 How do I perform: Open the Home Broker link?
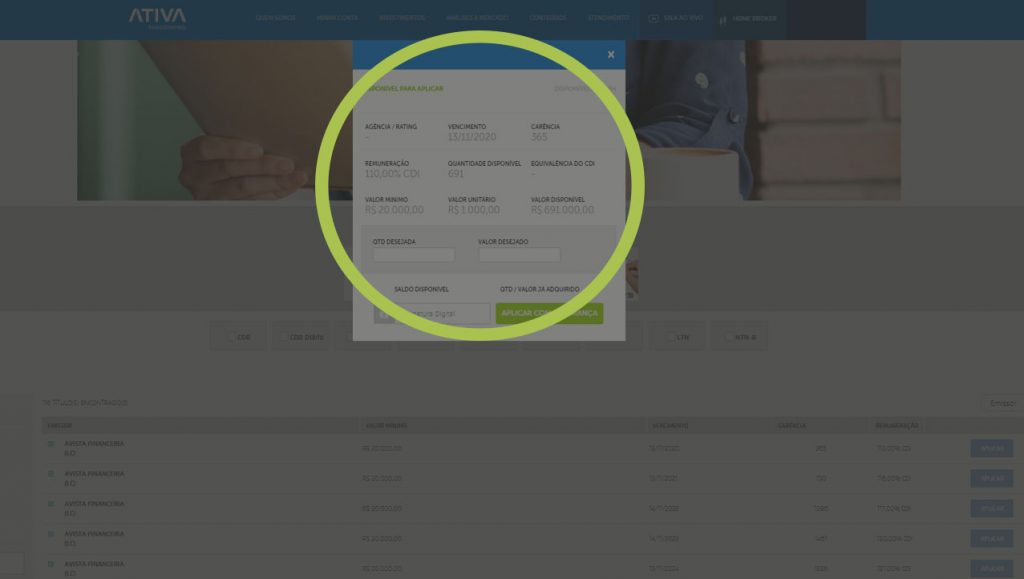(754, 19)
